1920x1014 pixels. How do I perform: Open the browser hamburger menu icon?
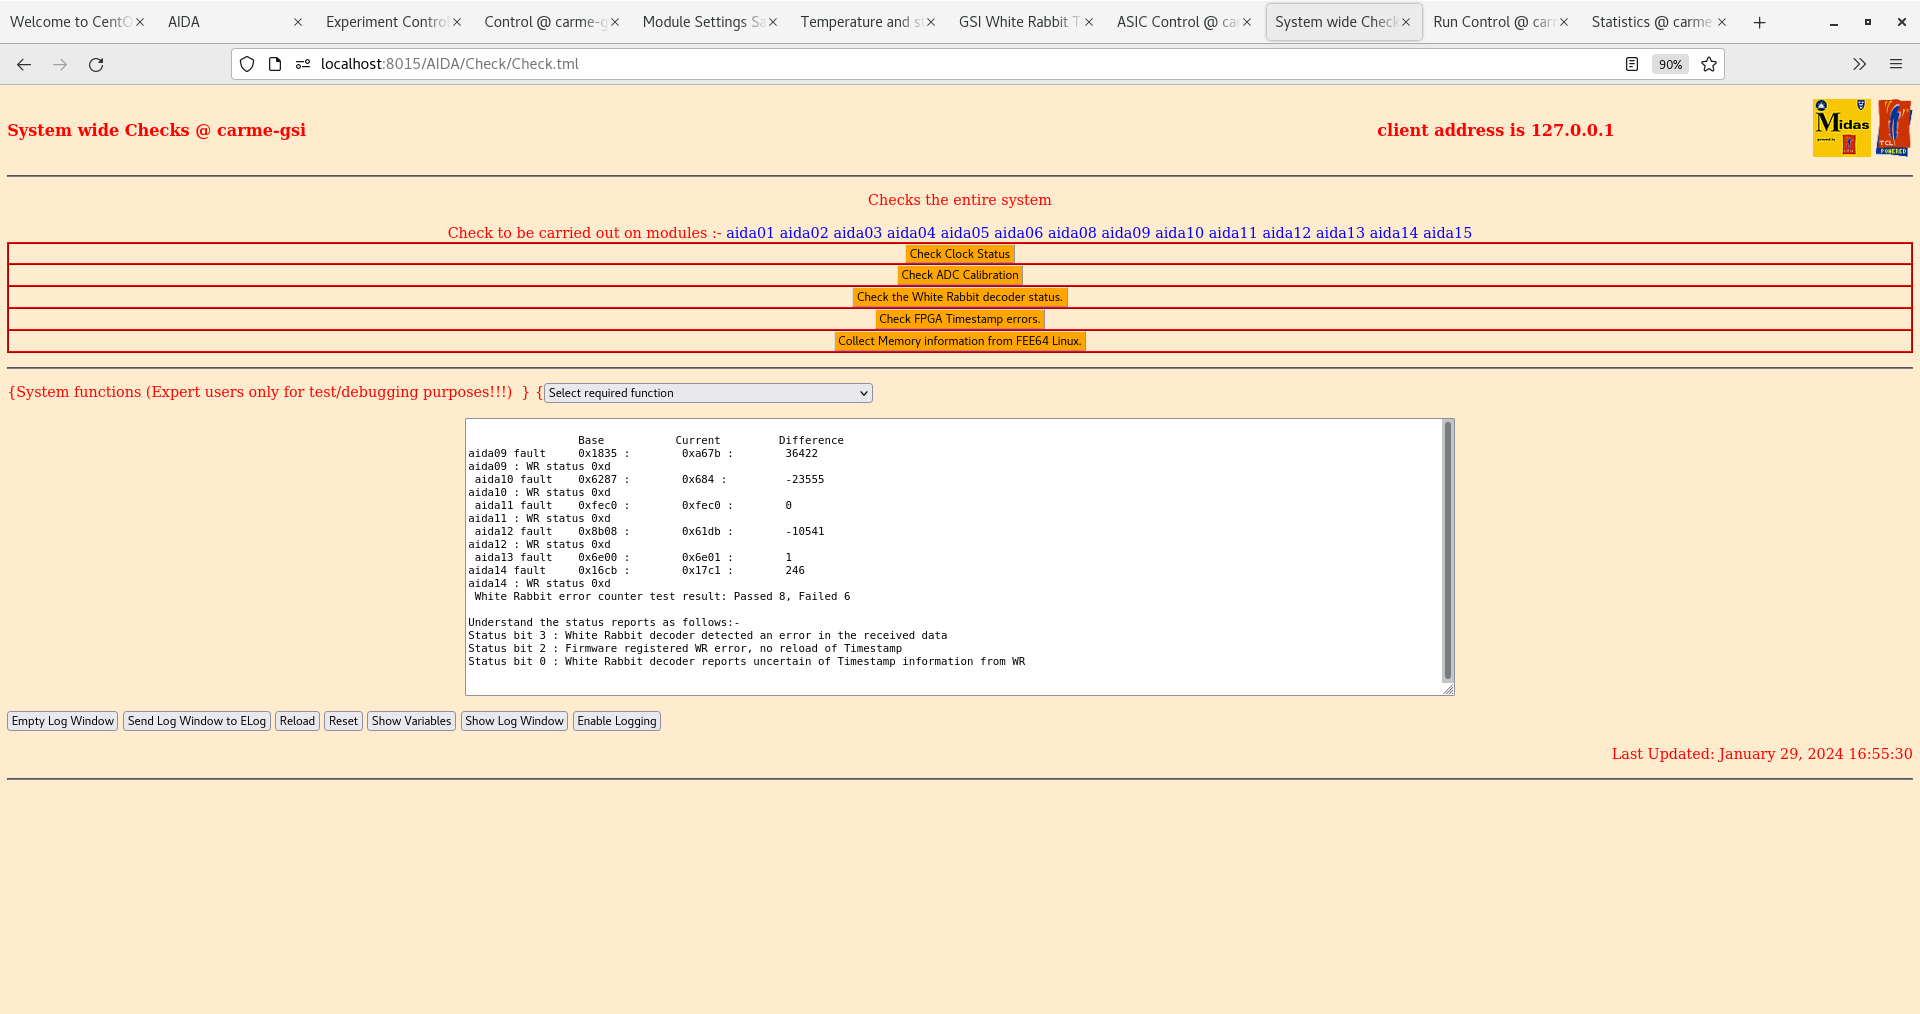1896,64
